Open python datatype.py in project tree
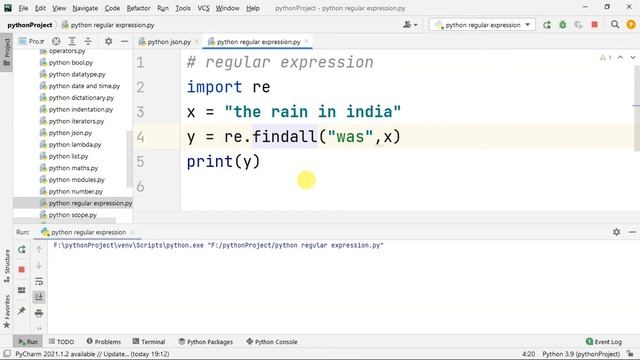The image size is (640, 360). coord(77,74)
